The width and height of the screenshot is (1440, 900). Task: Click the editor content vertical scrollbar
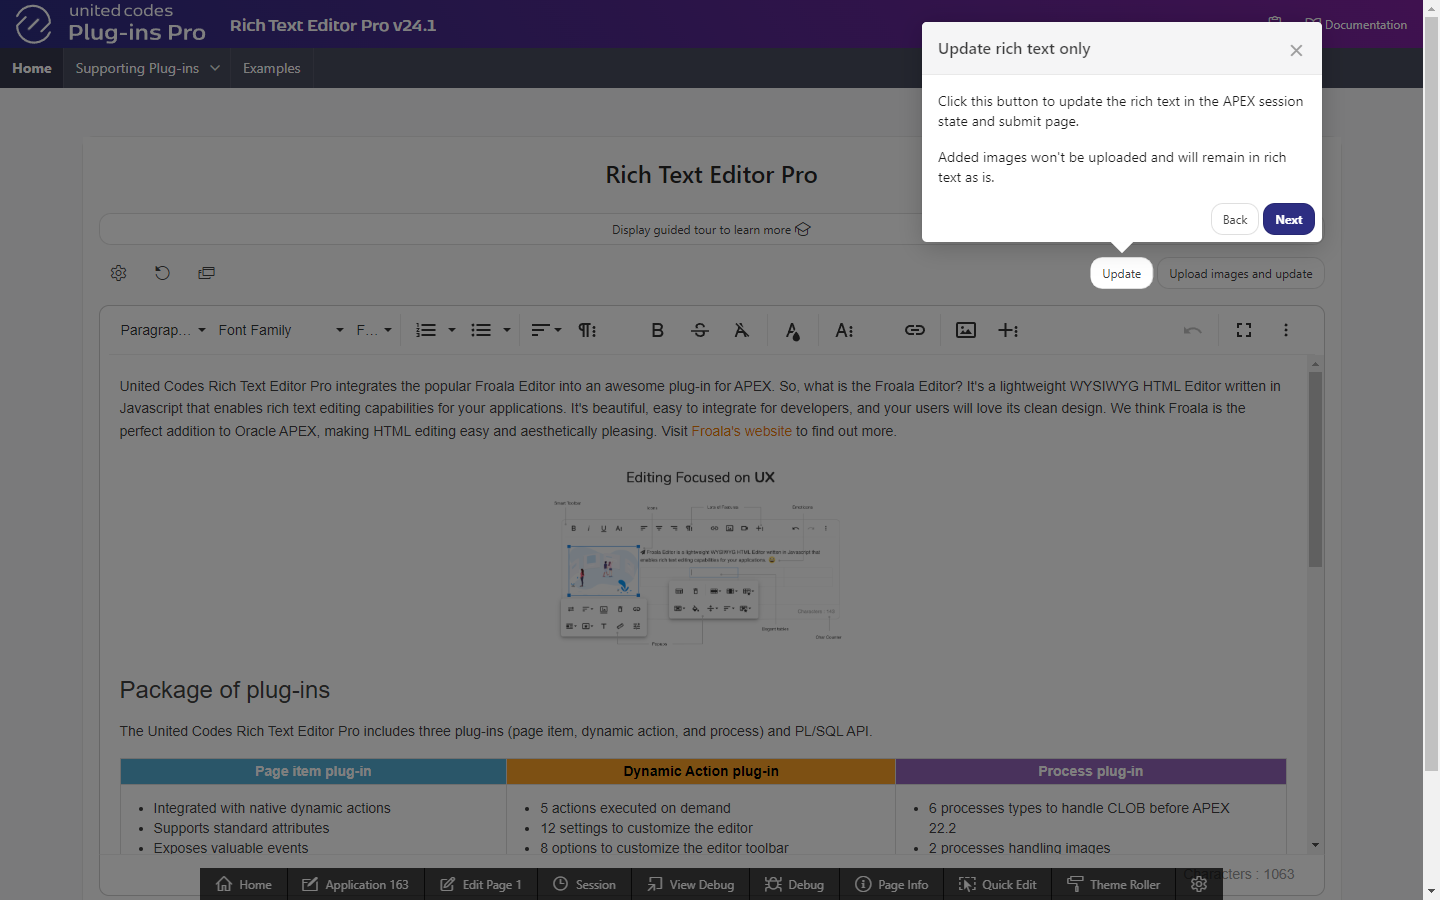(x=1315, y=469)
